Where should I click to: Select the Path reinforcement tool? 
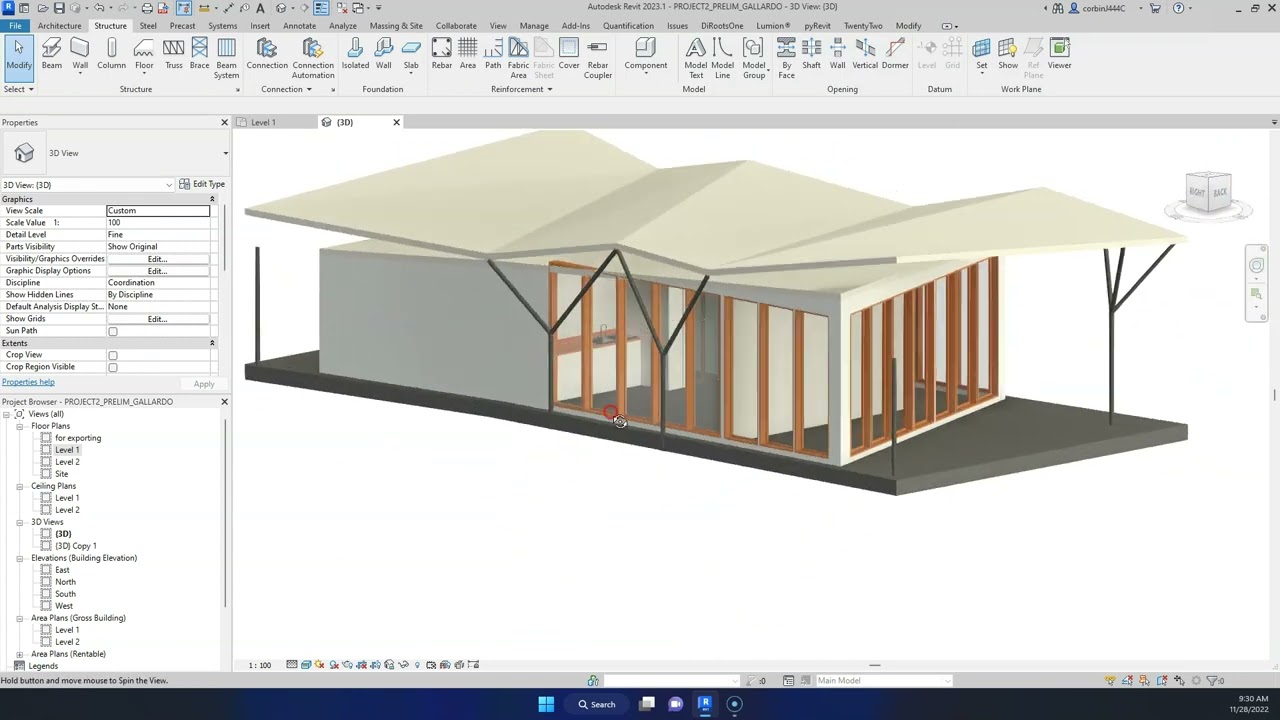pyautogui.click(x=493, y=54)
